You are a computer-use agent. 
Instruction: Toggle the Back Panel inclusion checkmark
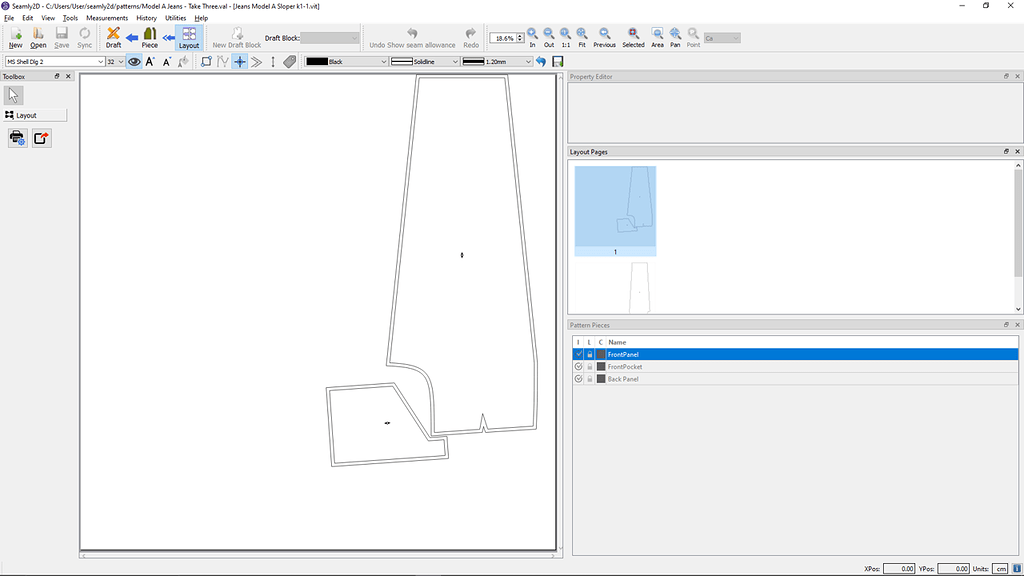[578, 378]
